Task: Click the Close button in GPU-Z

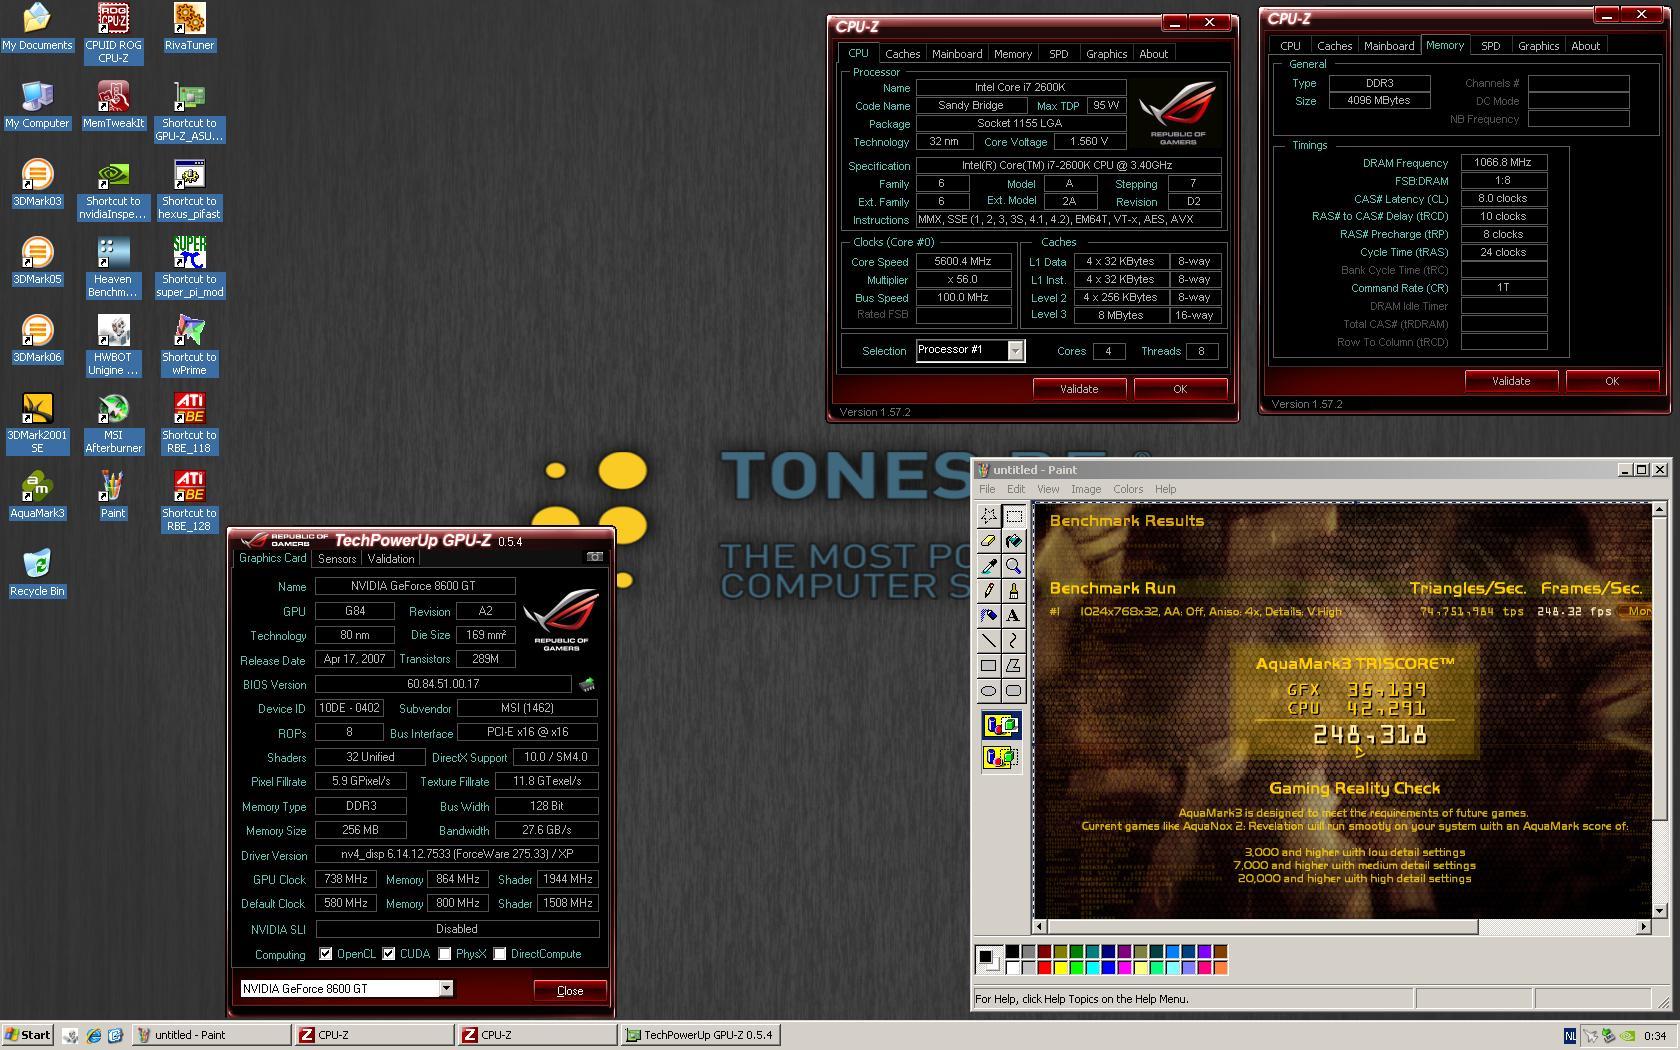Action: click(570, 991)
